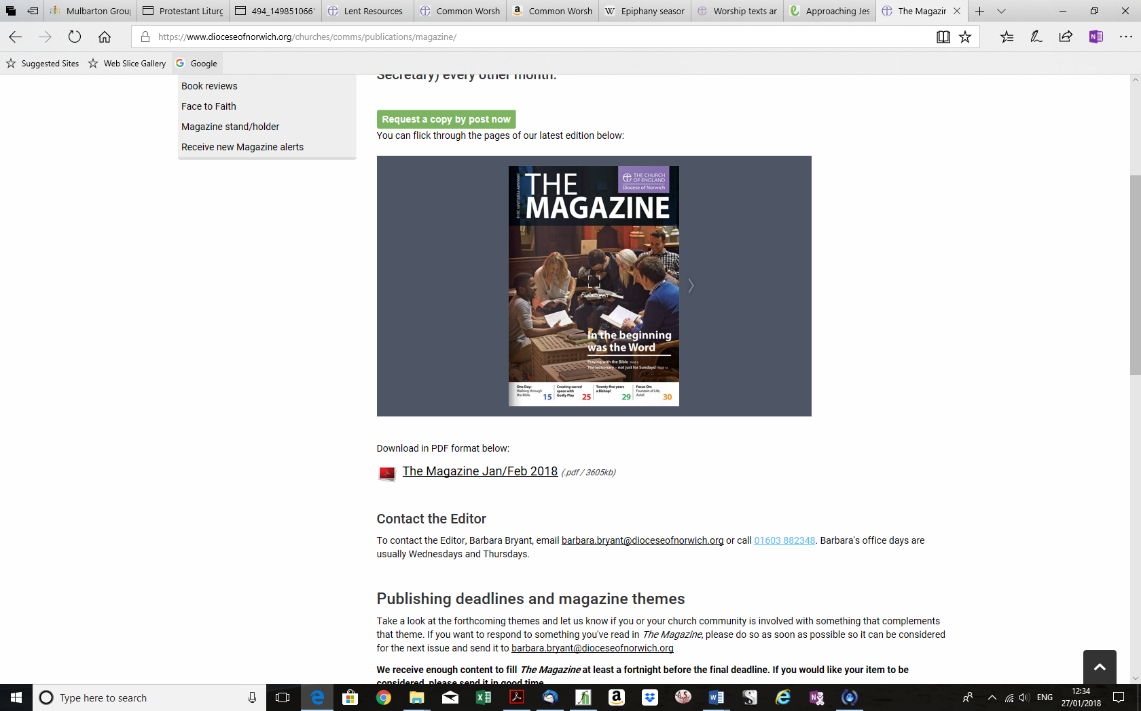Add web notes with the pen
The height and width of the screenshot is (711, 1141).
1036,37
